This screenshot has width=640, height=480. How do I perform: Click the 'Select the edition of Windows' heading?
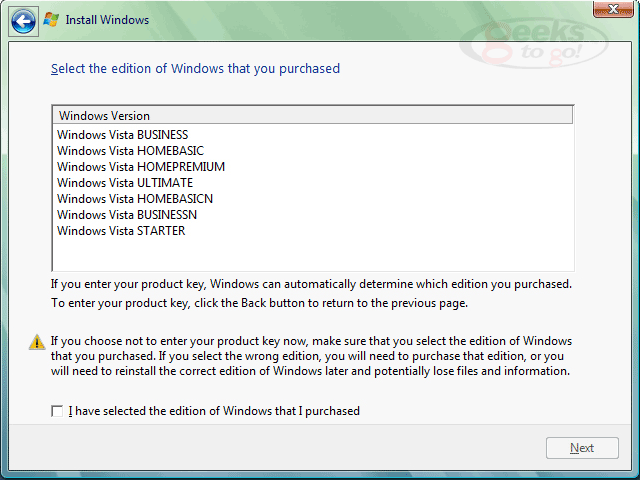point(195,69)
